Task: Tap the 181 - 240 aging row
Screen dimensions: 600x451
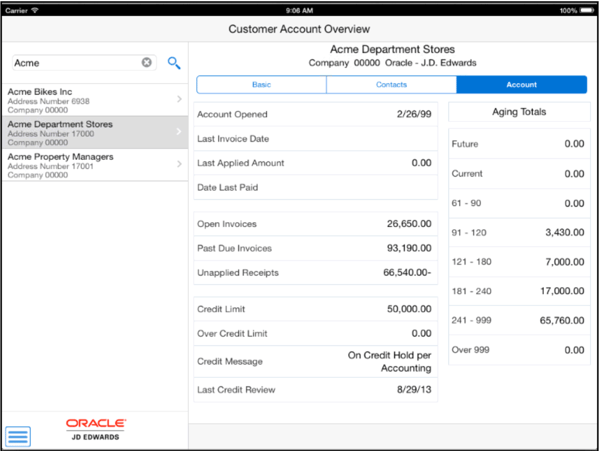Action: (519, 291)
